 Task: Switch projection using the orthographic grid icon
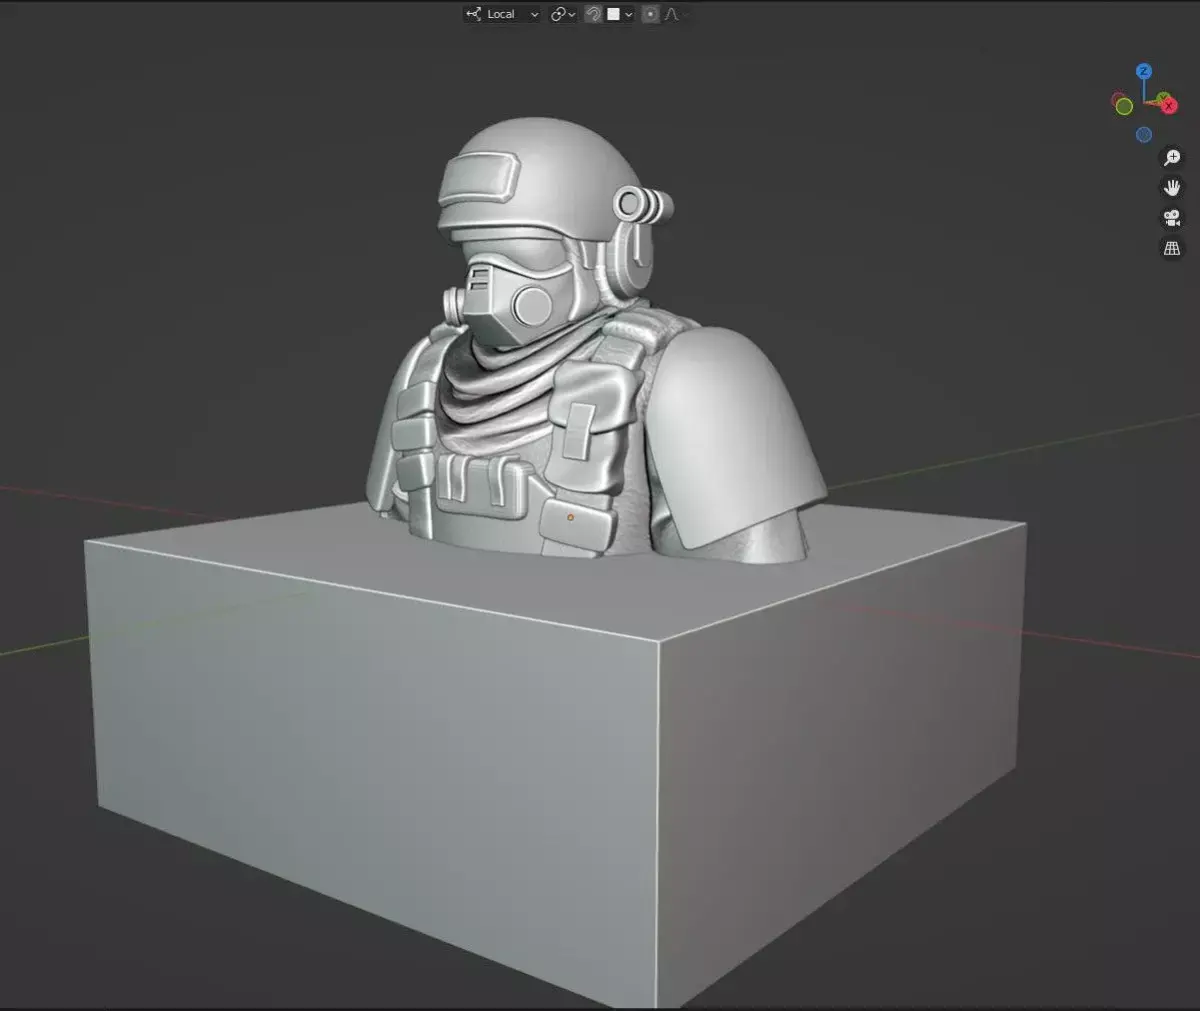1170,247
